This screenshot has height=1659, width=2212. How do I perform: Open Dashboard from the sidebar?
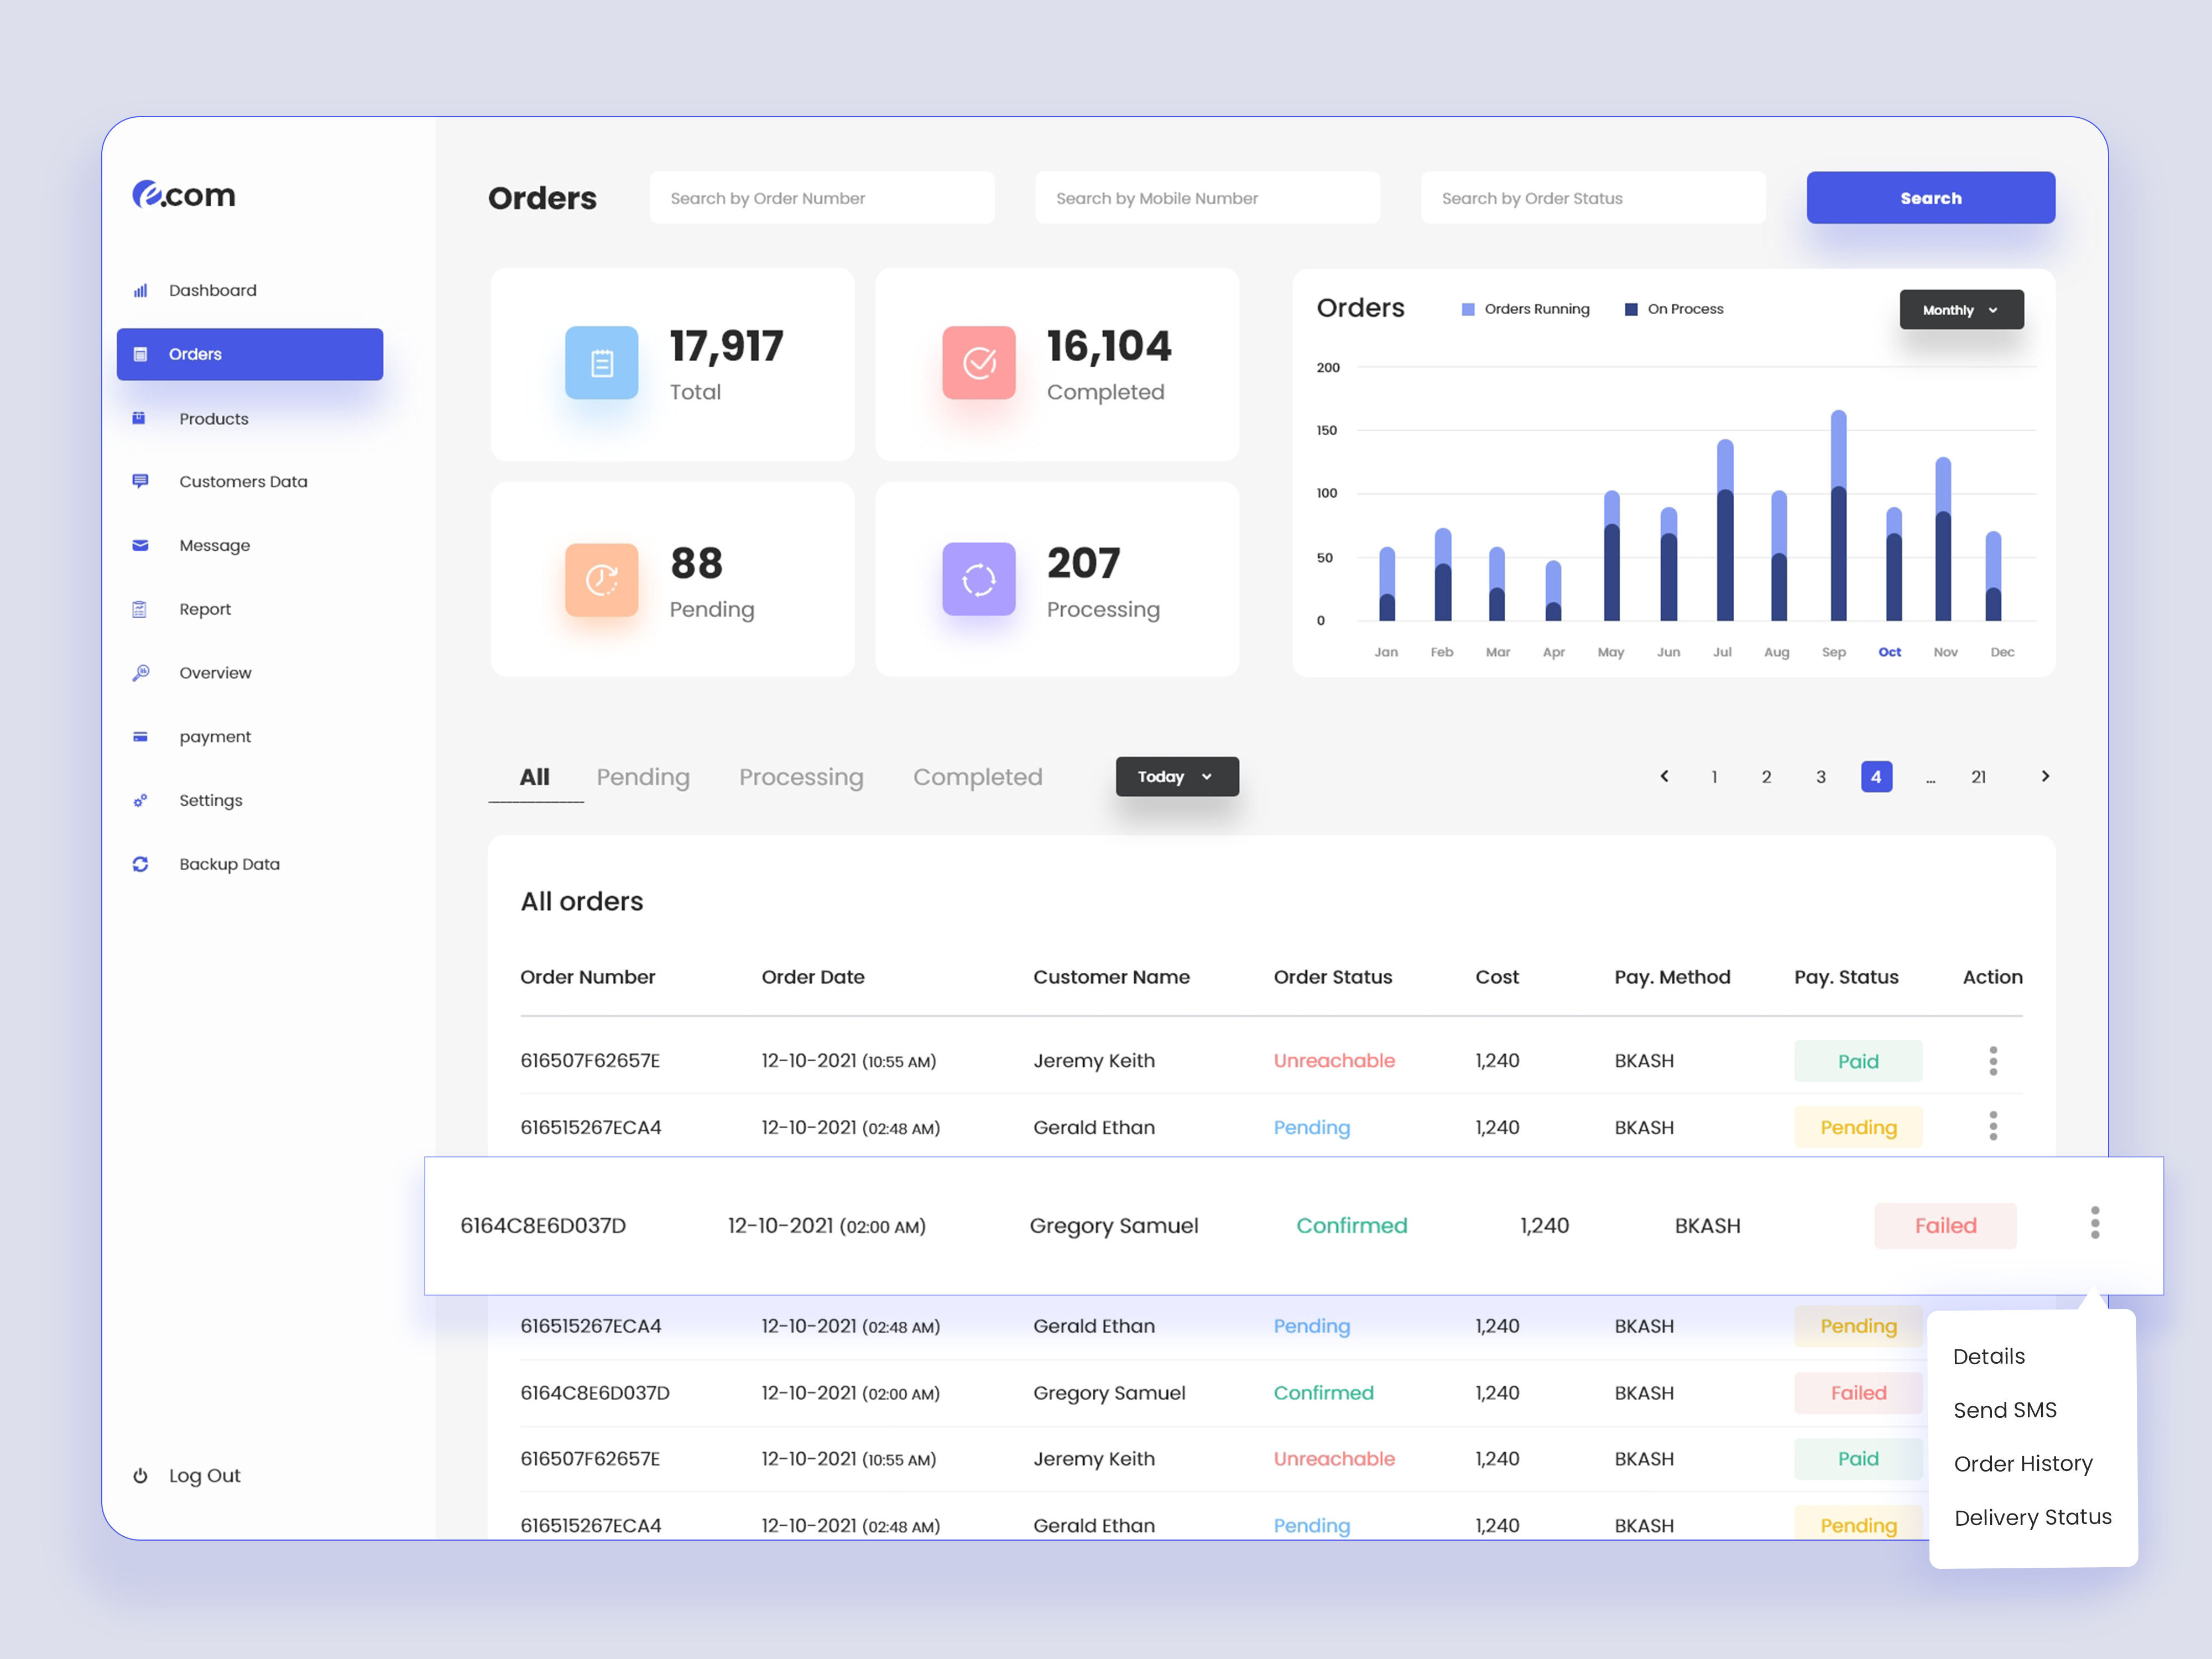pos(212,291)
